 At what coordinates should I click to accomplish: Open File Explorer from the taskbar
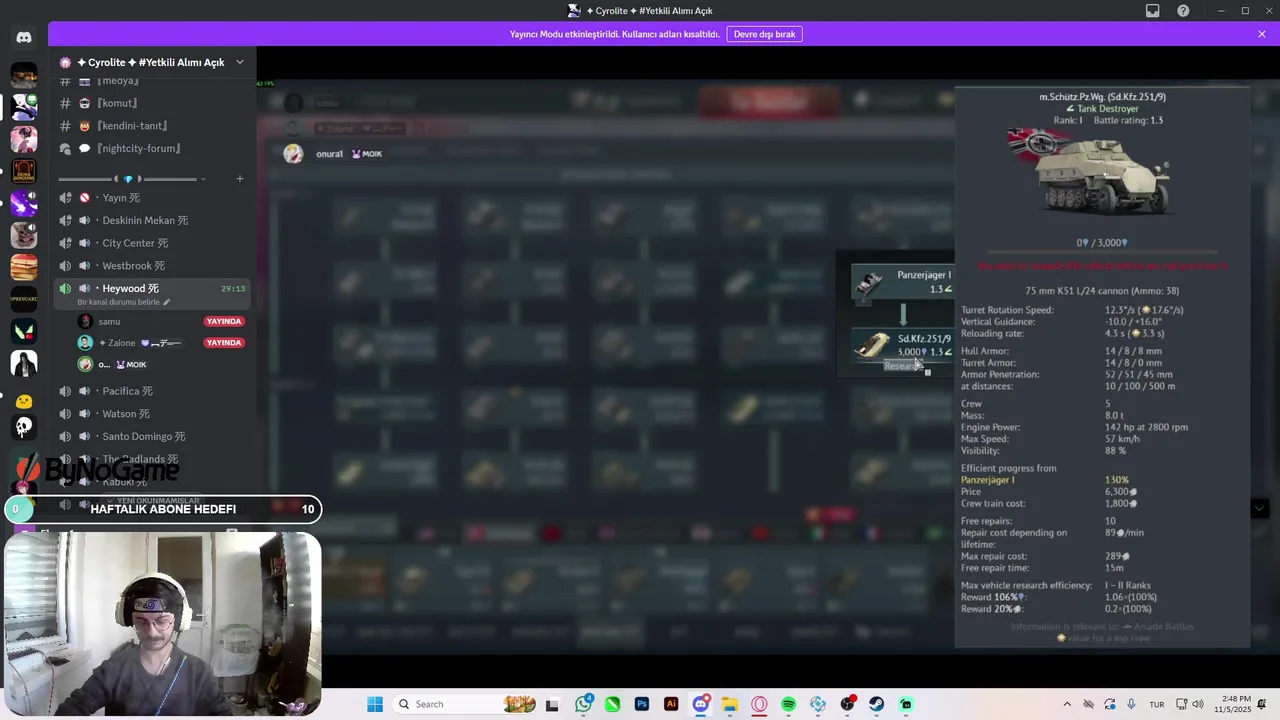[x=730, y=704]
